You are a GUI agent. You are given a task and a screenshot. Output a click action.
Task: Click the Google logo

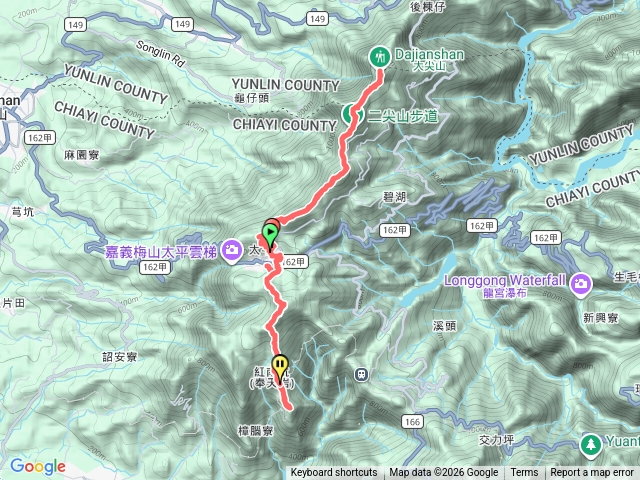38,466
